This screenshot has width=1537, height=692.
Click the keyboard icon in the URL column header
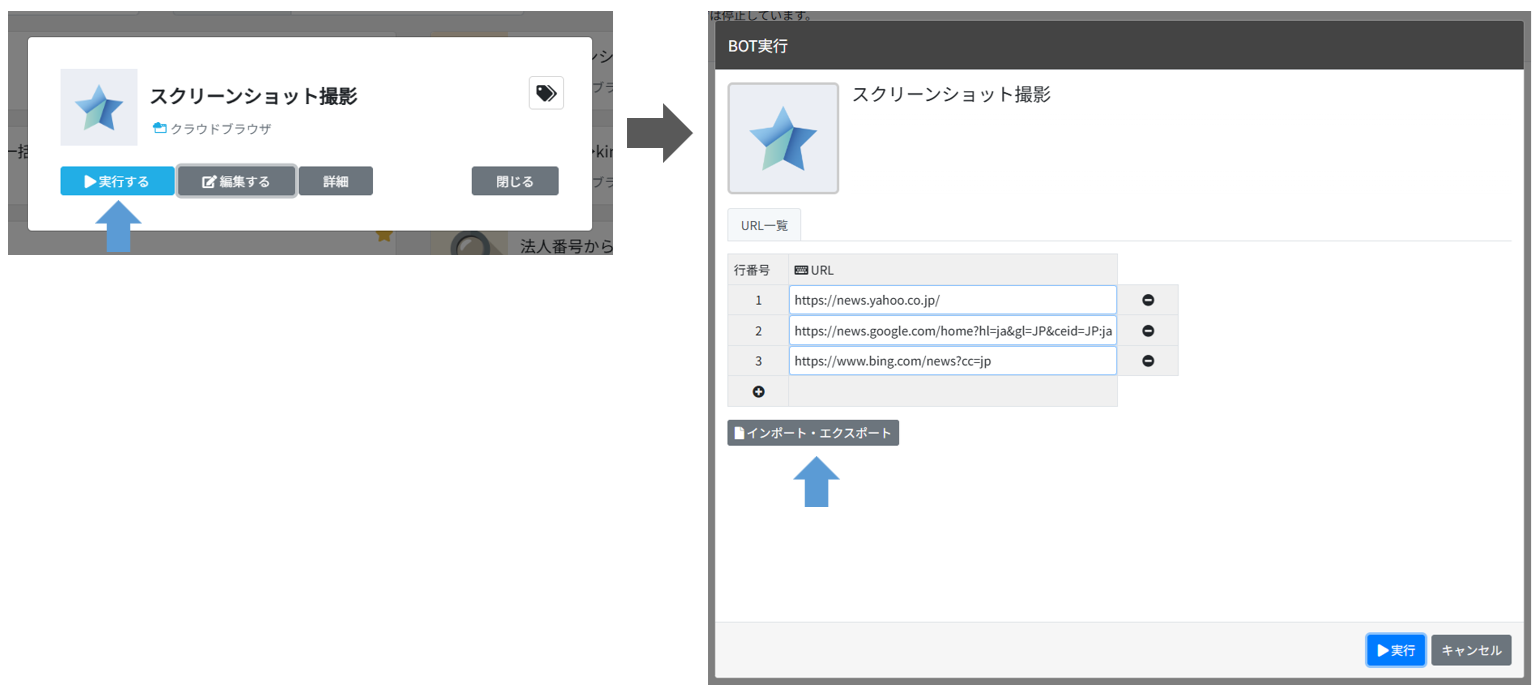tap(800, 269)
